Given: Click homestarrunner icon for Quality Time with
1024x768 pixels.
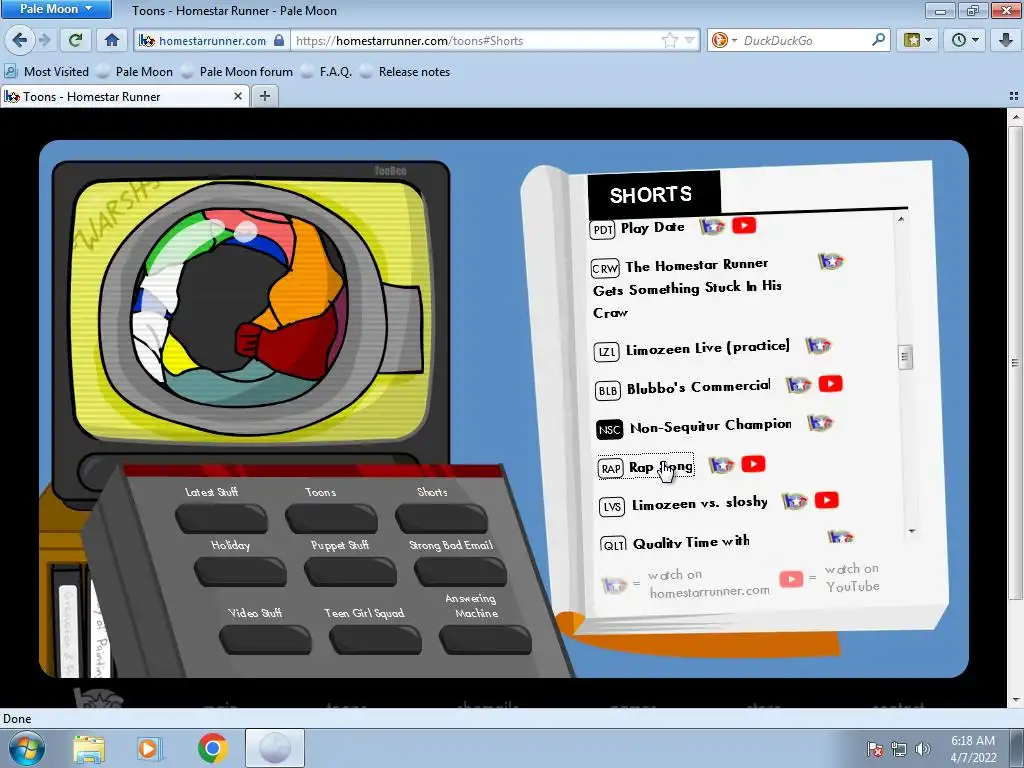Looking at the screenshot, I should (x=840, y=537).
